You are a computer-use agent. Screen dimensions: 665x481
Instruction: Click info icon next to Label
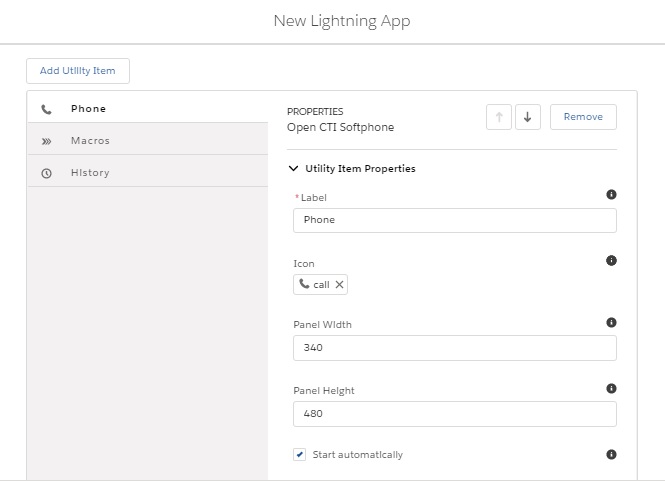tap(611, 195)
